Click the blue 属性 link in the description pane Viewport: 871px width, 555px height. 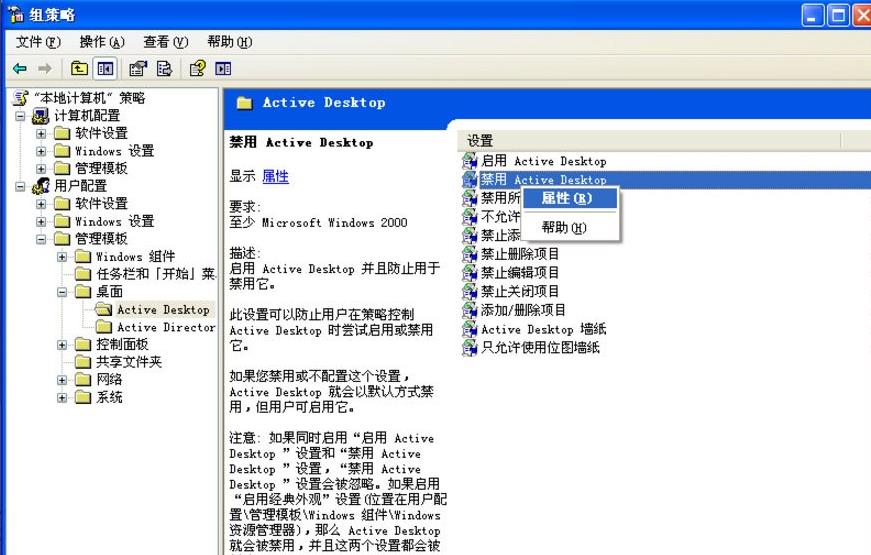275,176
